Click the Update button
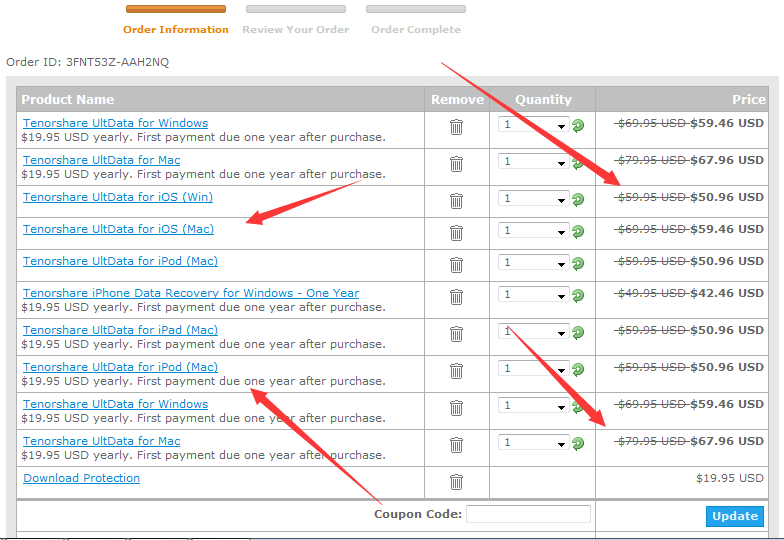The height and width of the screenshot is (540, 784). (x=734, y=516)
